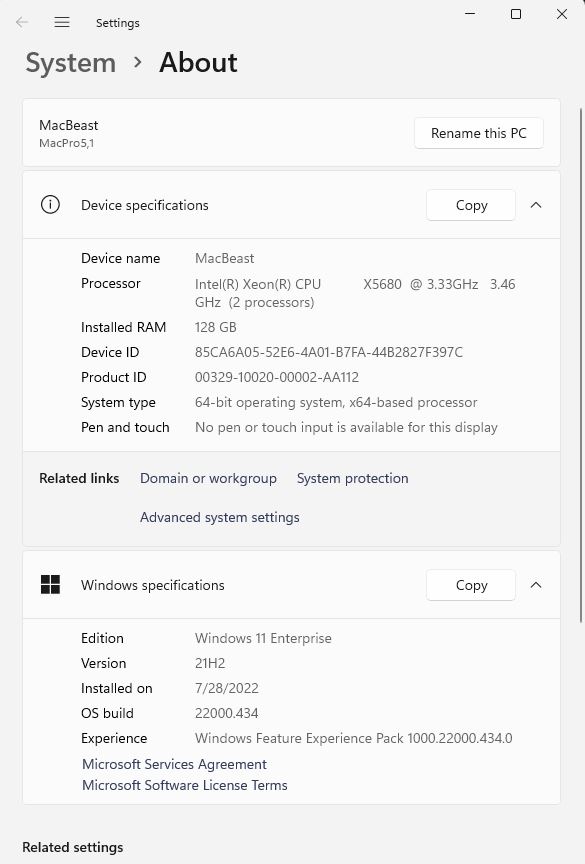Viewport: 585px width, 864px height.
Task: Click Windows Feature Experience Pack value
Action: 354,738
